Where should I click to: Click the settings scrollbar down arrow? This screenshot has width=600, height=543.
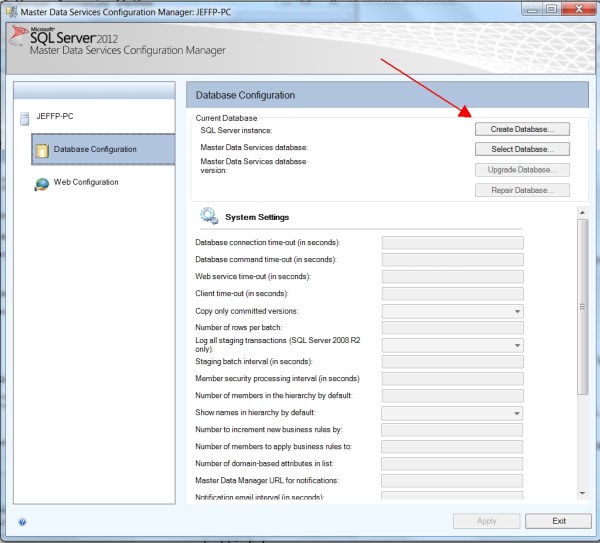(x=582, y=494)
